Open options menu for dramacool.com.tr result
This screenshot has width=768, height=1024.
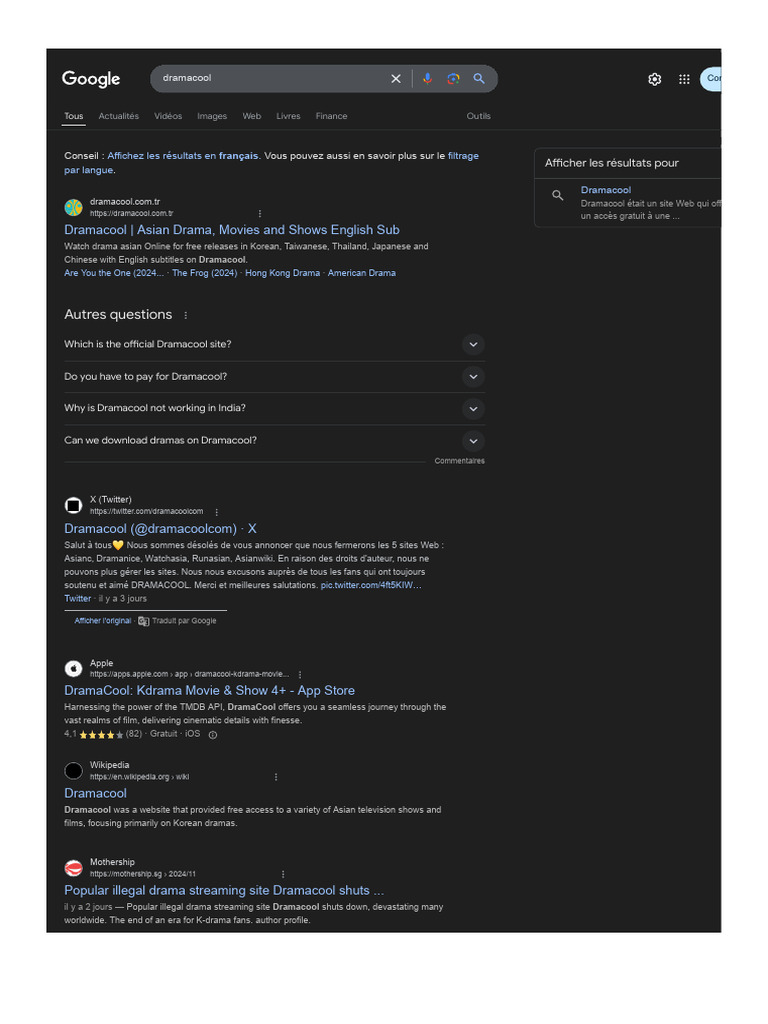[260, 213]
